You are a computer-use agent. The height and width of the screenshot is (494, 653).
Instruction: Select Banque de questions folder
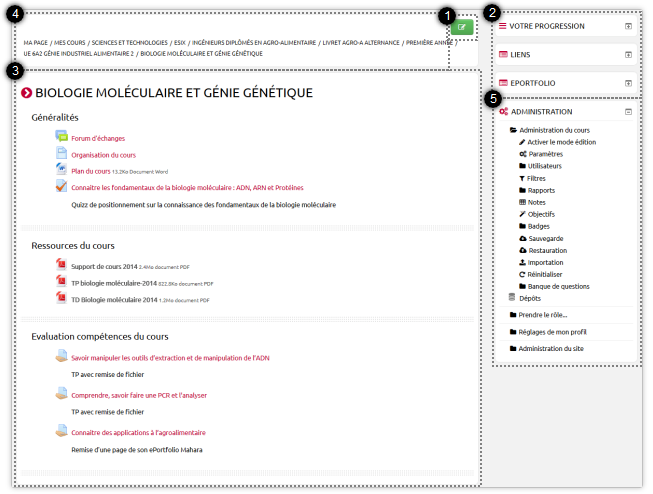click(558, 286)
